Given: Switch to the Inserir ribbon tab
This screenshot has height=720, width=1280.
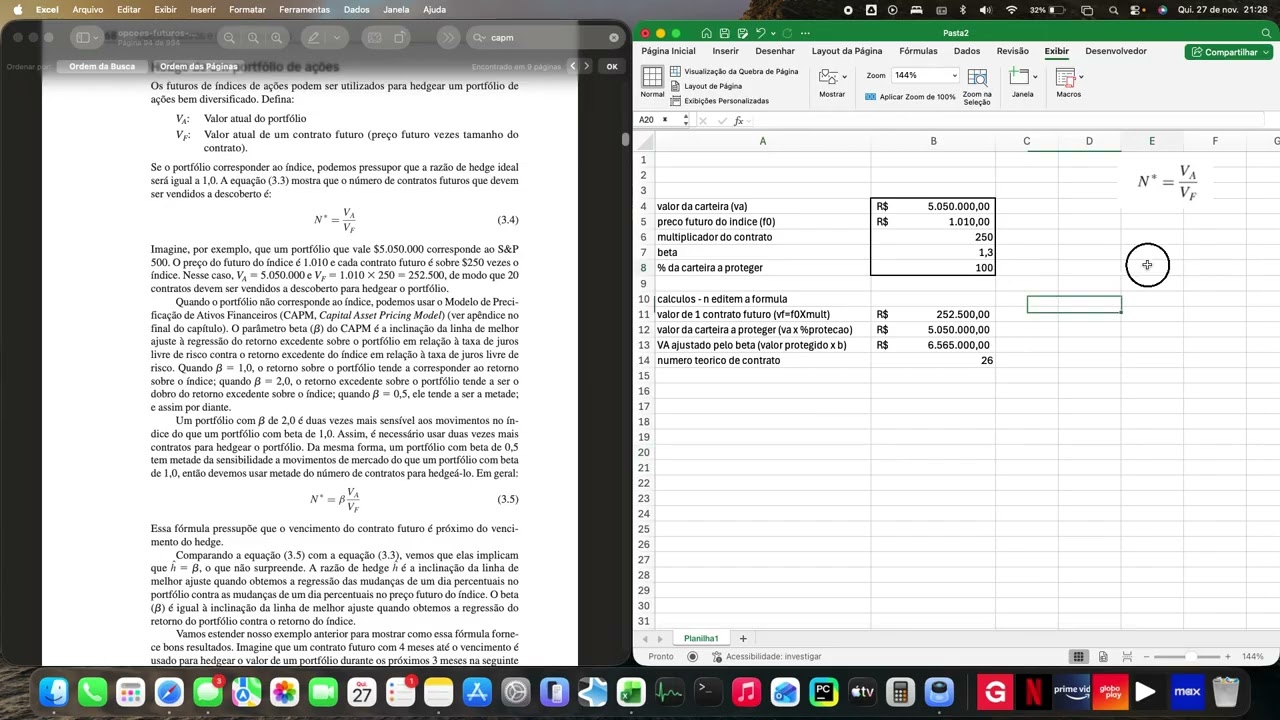Looking at the screenshot, I should 726,51.
